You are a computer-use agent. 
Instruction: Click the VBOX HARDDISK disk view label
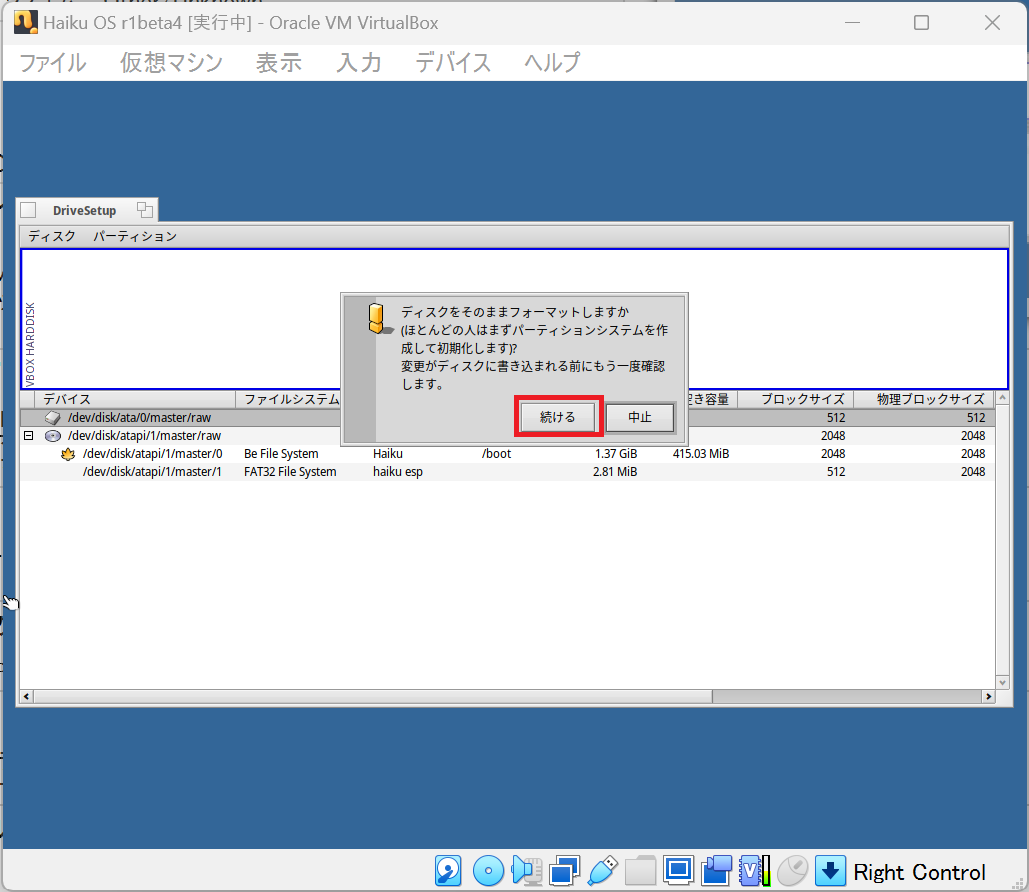point(30,344)
